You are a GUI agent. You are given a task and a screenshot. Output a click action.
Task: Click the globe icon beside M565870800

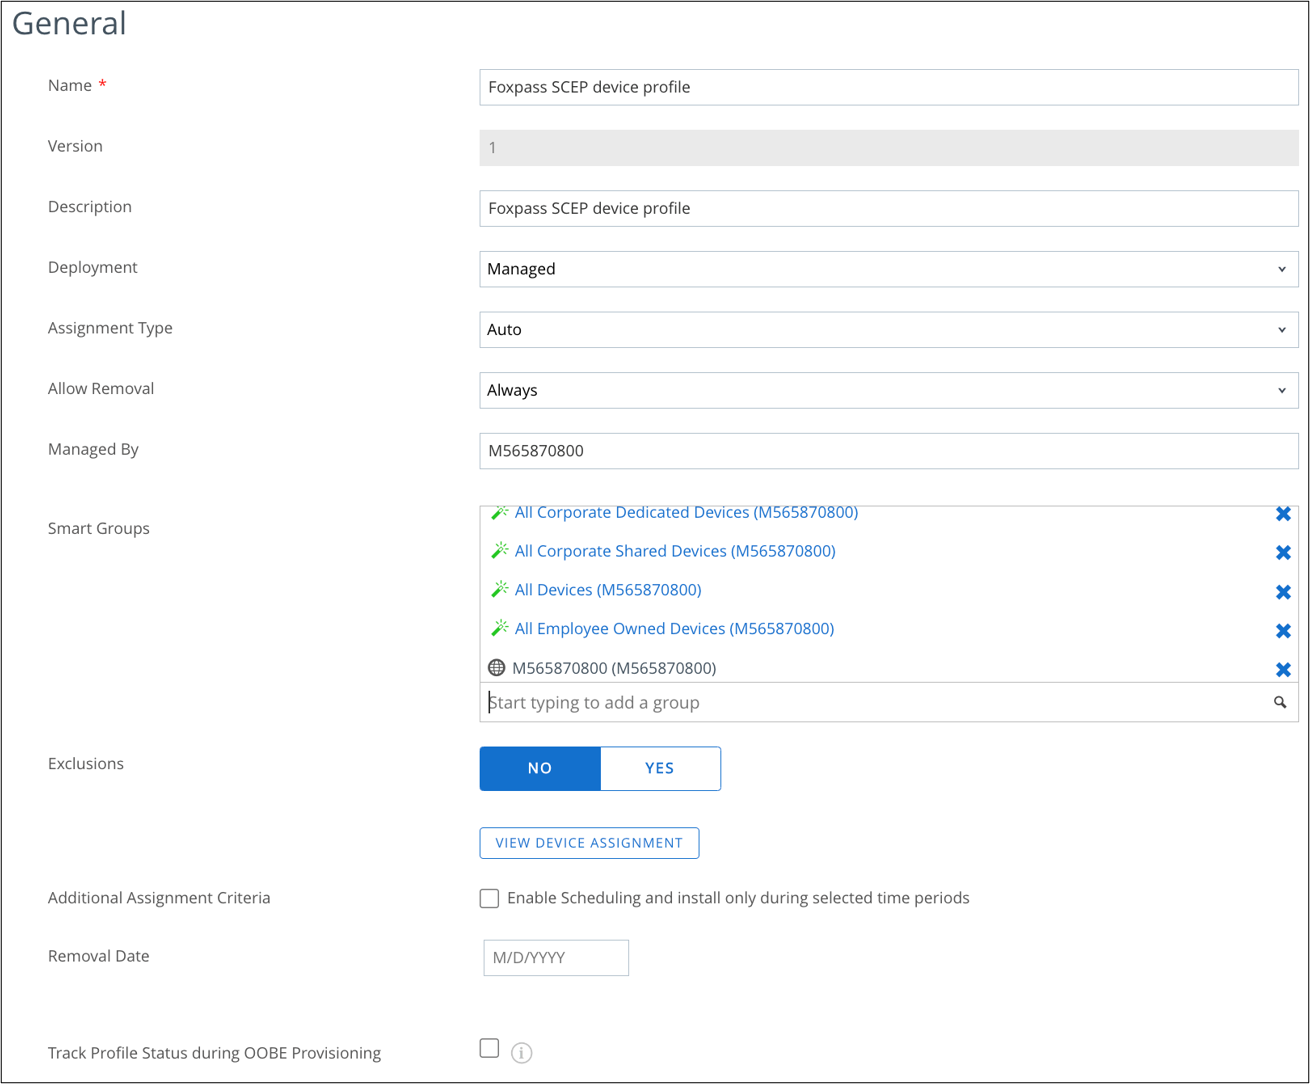tap(496, 668)
